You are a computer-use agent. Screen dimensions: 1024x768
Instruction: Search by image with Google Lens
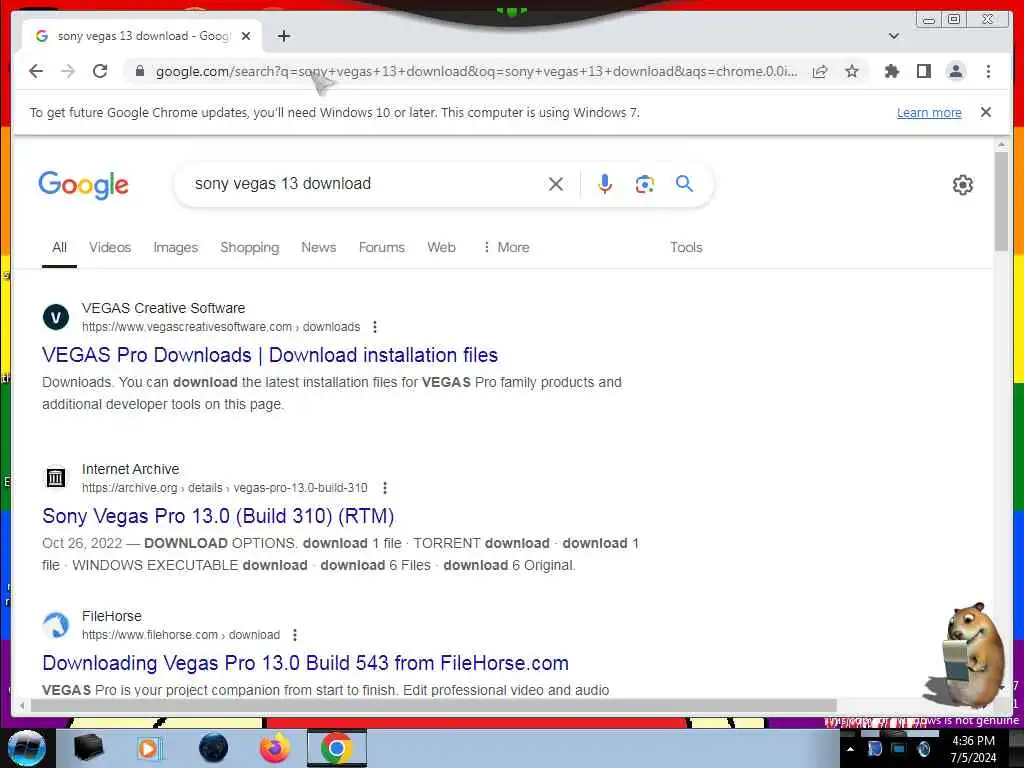pyautogui.click(x=645, y=184)
